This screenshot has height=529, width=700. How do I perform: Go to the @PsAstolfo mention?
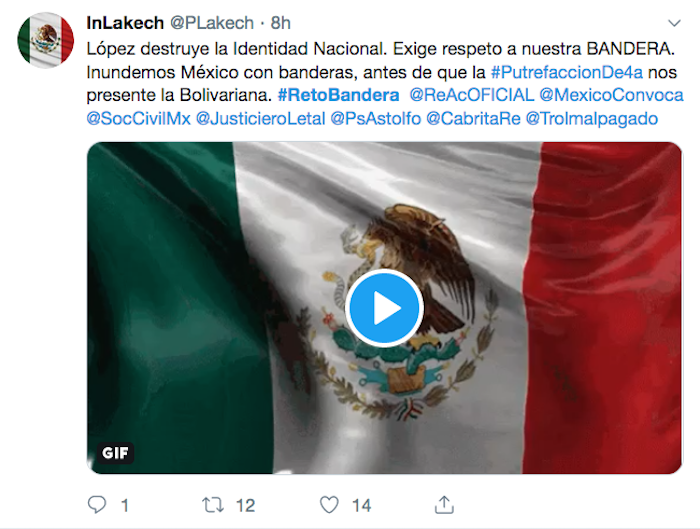375,119
